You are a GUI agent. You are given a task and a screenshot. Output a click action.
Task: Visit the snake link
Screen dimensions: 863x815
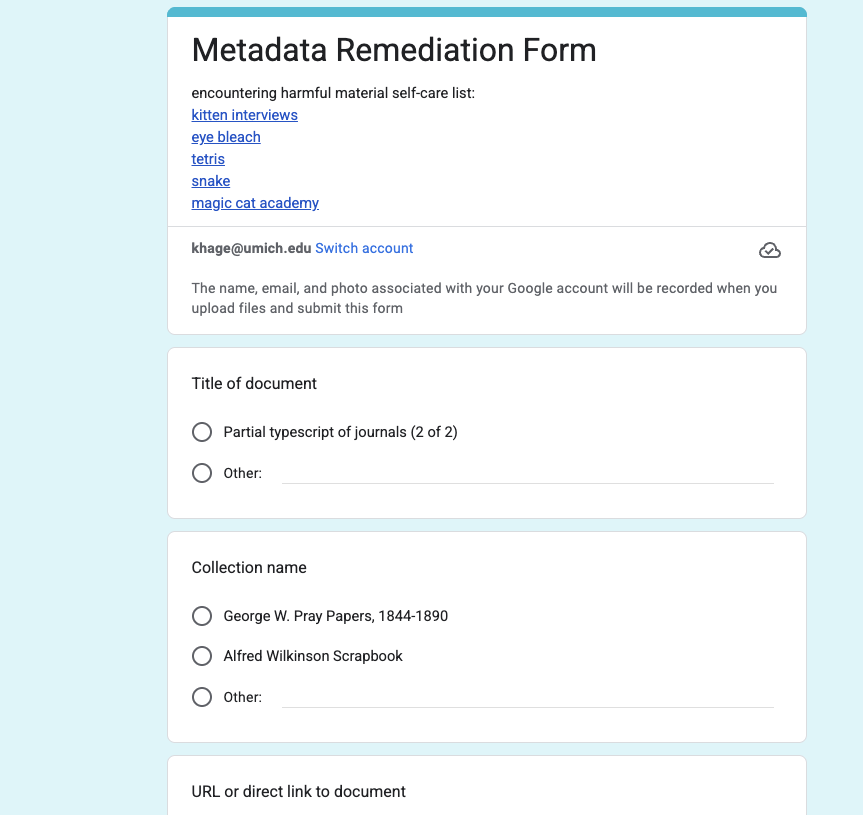211,181
